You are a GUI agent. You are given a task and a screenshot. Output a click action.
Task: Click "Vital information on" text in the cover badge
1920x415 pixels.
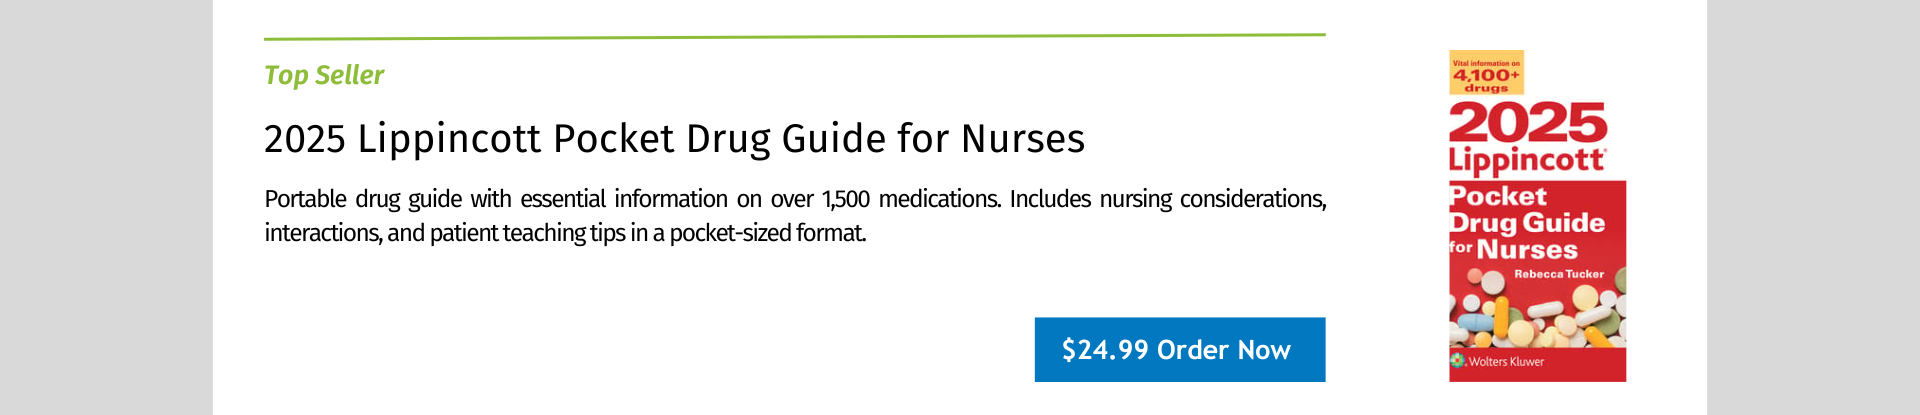click(1486, 63)
